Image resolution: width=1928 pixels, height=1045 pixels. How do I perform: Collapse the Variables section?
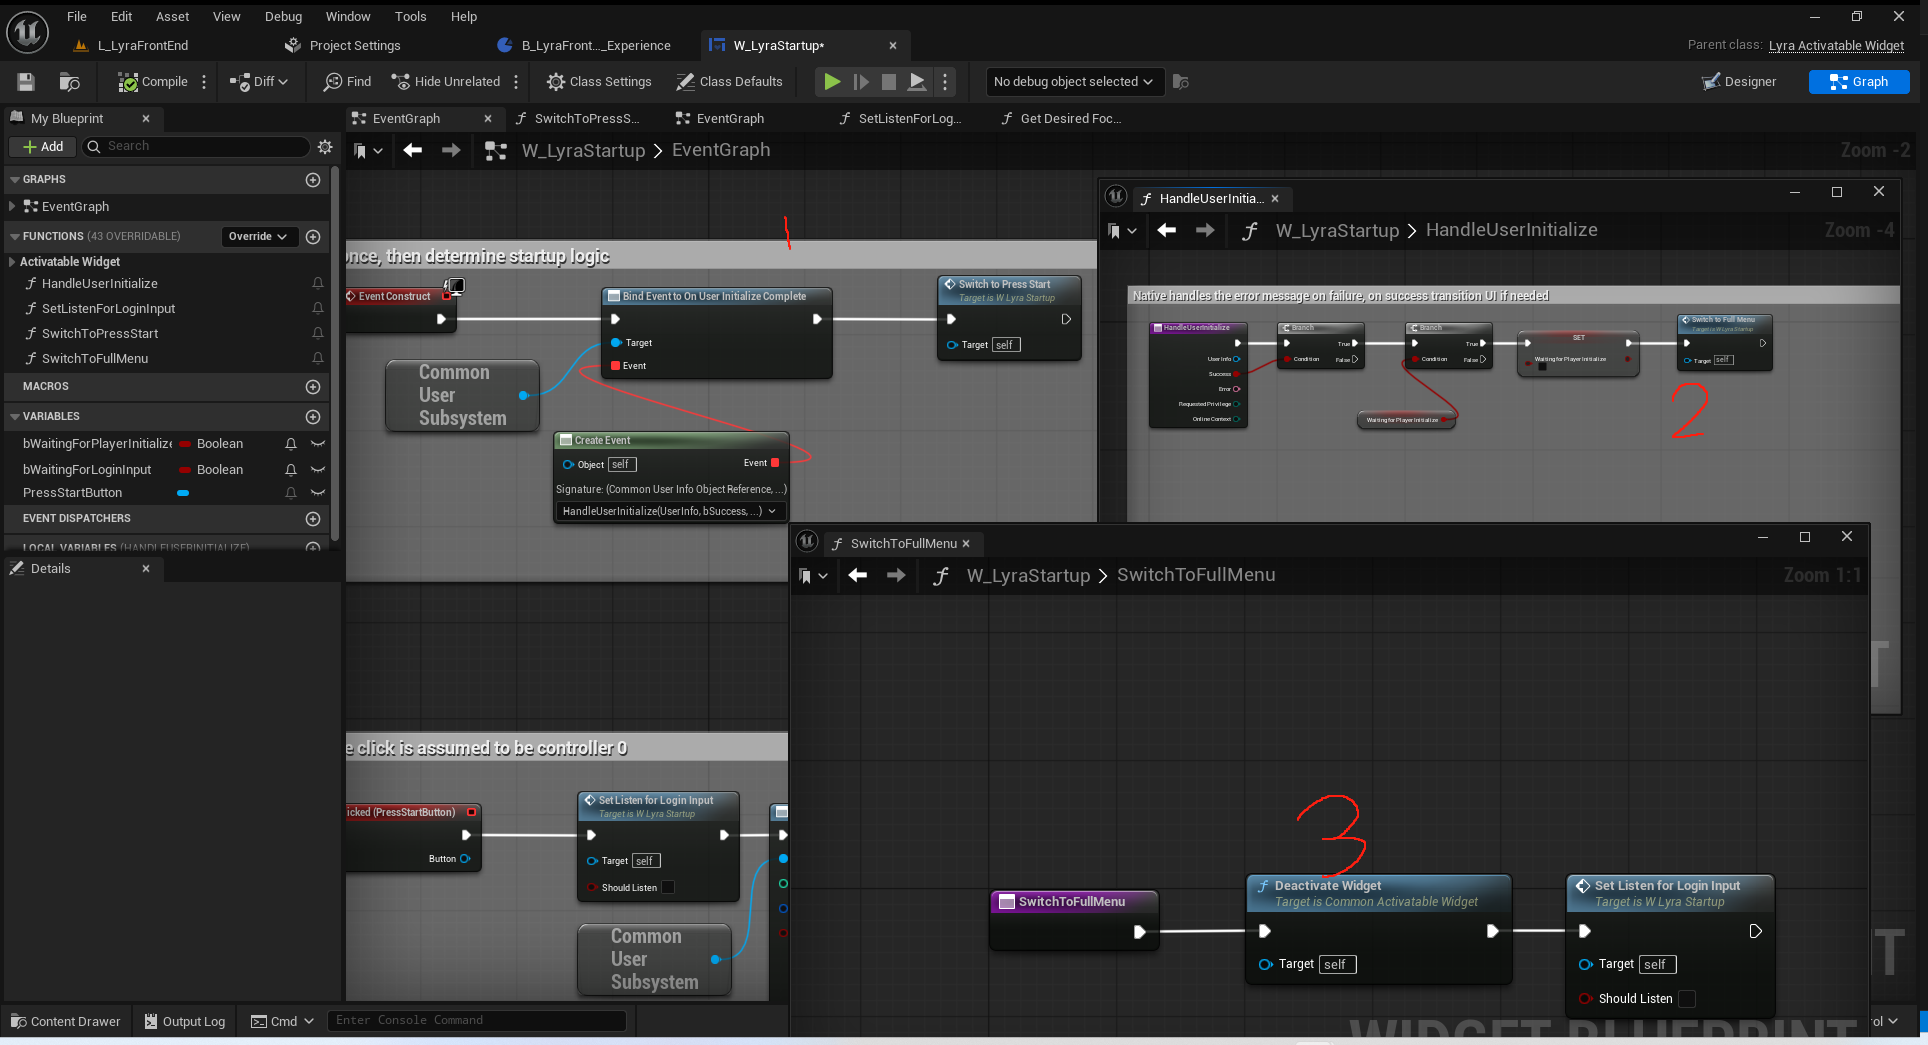pyautogui.click(x=15, y=417)
